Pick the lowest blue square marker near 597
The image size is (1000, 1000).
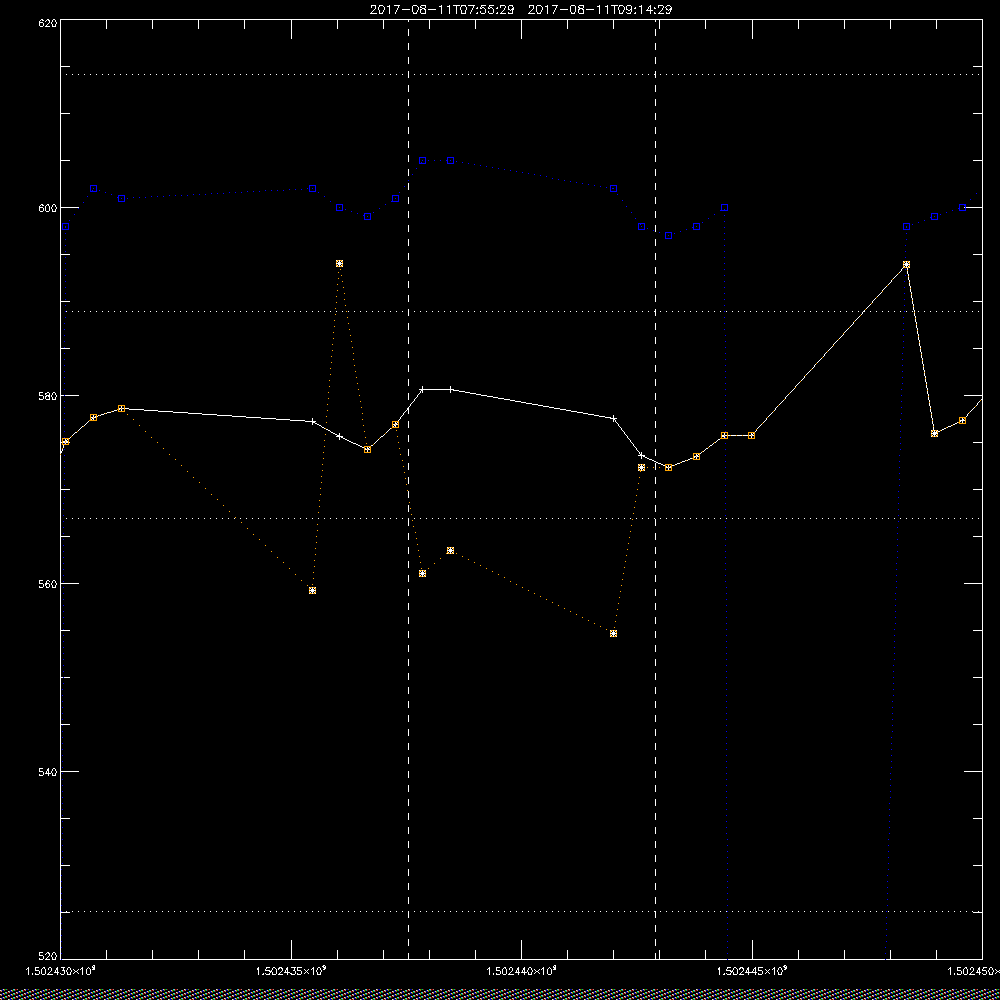tap(668, 235)
